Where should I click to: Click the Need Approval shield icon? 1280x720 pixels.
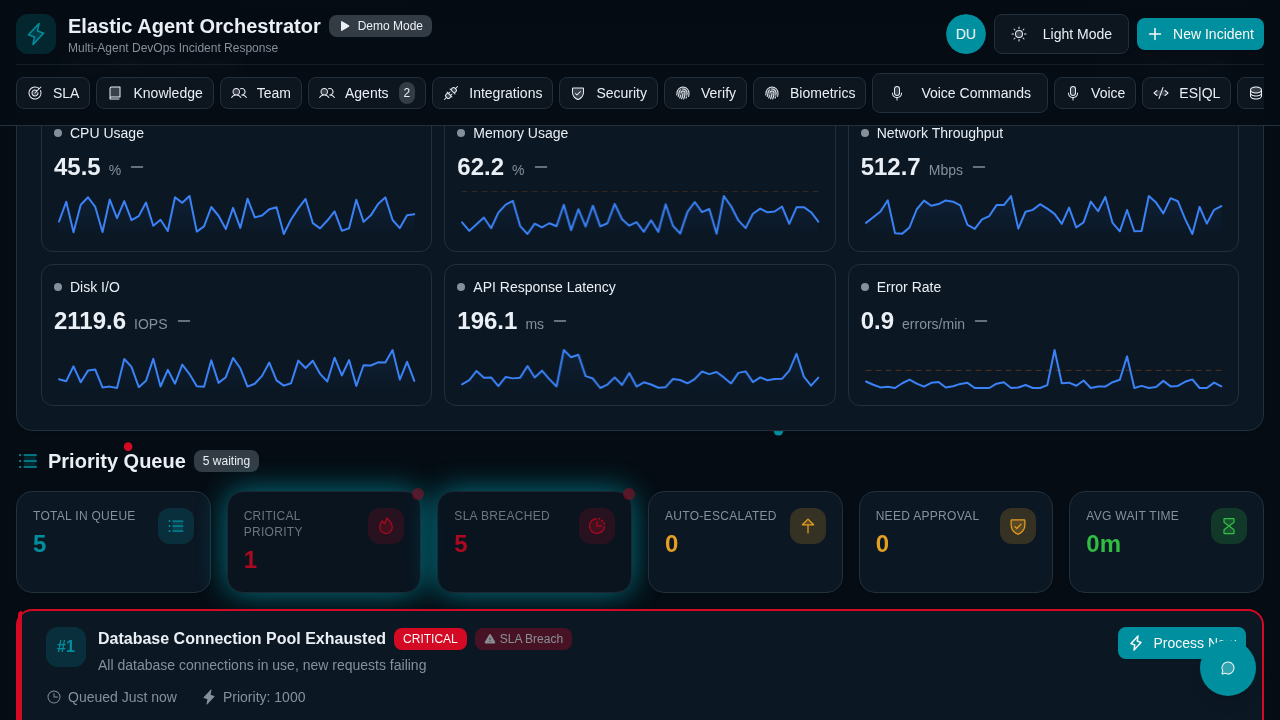[1018, 526]
